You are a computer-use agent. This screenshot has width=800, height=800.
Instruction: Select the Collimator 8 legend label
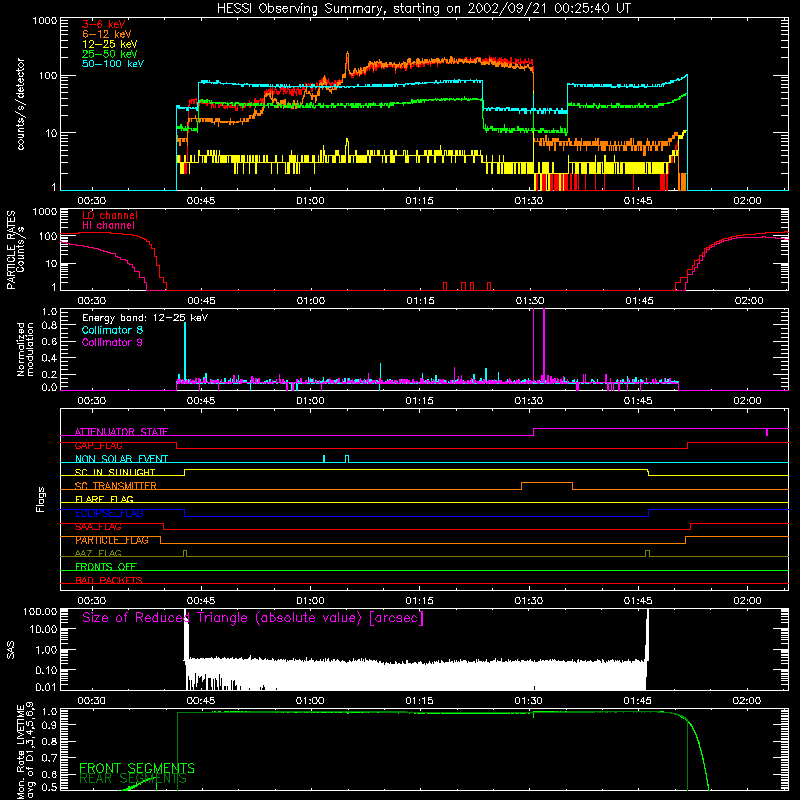[x=112, y=330]
